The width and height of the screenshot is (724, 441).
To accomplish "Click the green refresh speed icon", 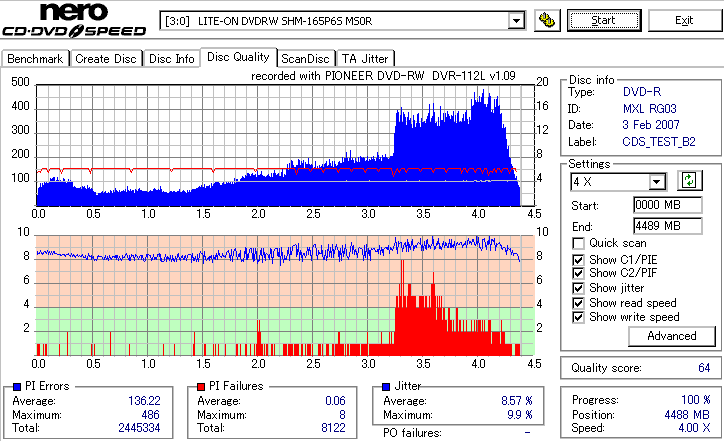I will pos(689,181).
